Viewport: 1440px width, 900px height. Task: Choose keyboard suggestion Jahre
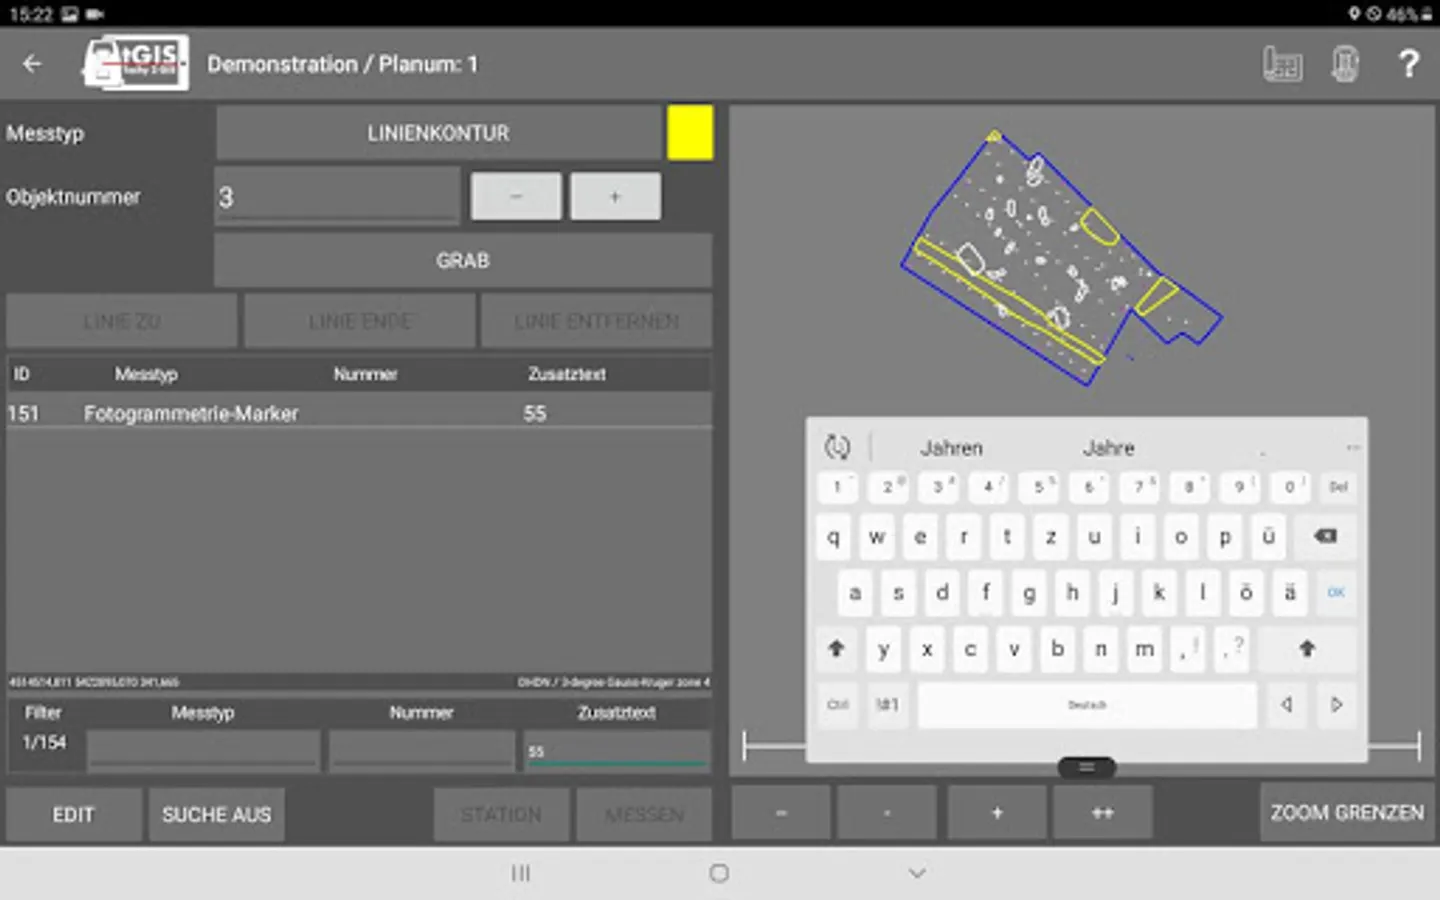point(1108,448)
